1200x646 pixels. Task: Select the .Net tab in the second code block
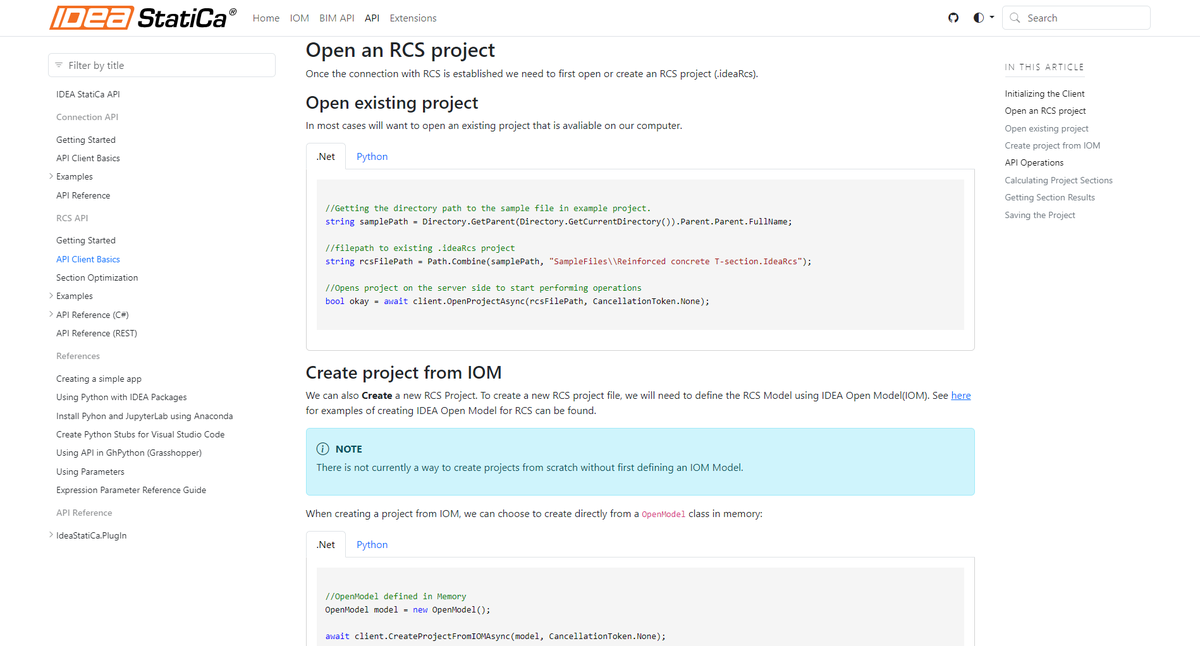325,544
